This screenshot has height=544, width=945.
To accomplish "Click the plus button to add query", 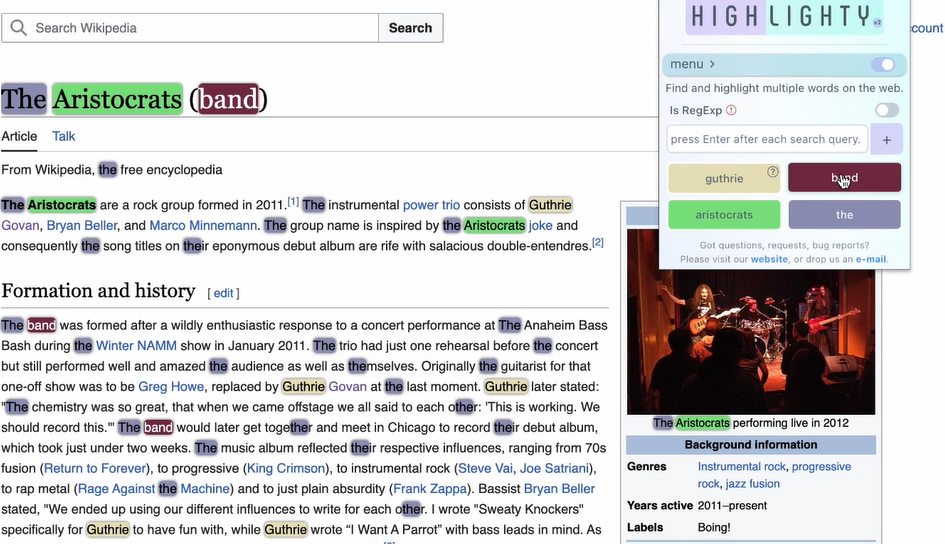I will pyautogui.click(x=886, y=140).
